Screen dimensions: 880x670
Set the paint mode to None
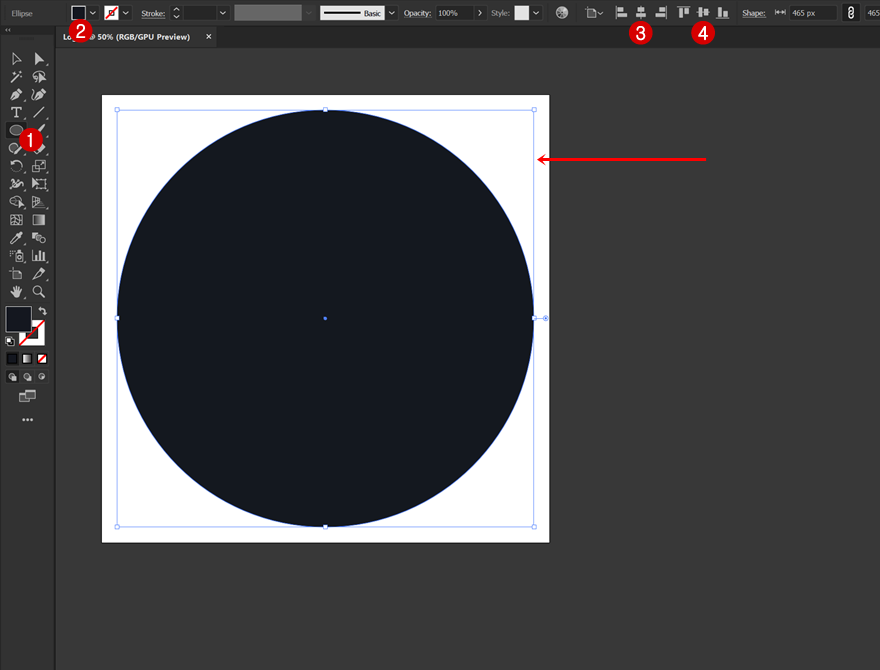[x=42, y=358]
